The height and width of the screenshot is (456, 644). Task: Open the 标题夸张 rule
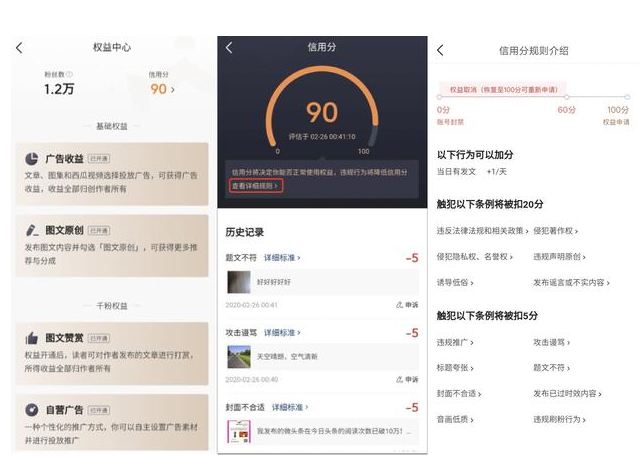pos(455,368)
